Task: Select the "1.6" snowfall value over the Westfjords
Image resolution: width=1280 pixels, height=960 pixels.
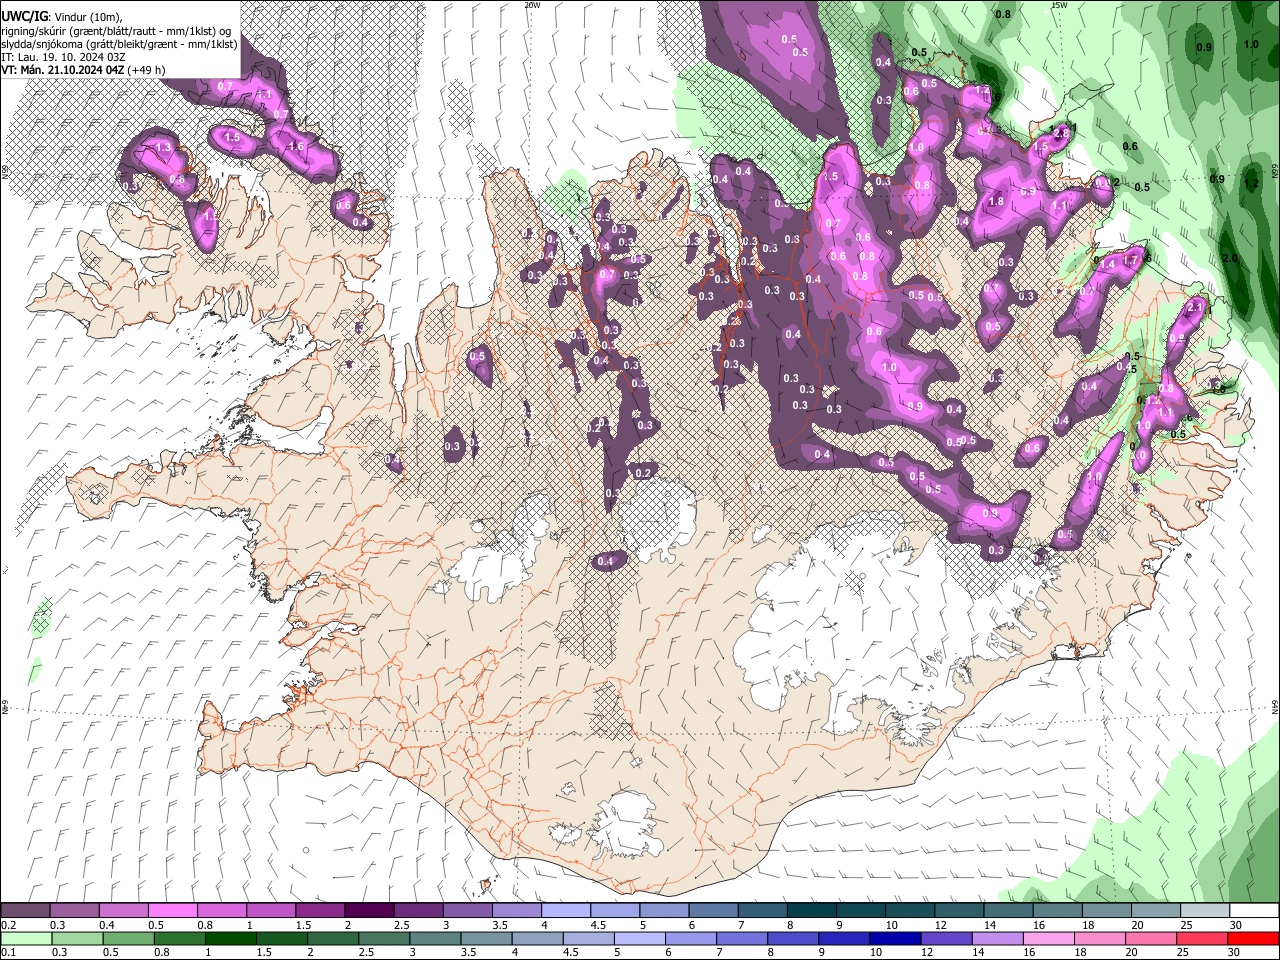Action: [296, 146]
